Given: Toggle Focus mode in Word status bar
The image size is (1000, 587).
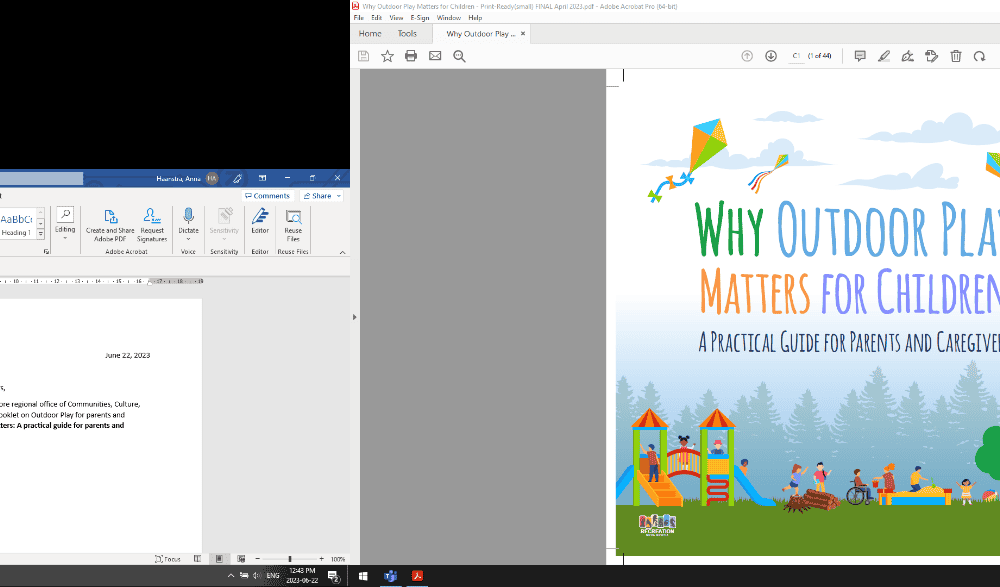Looking at the screenshot, I should pyautogui.click(x=168, y=559).
